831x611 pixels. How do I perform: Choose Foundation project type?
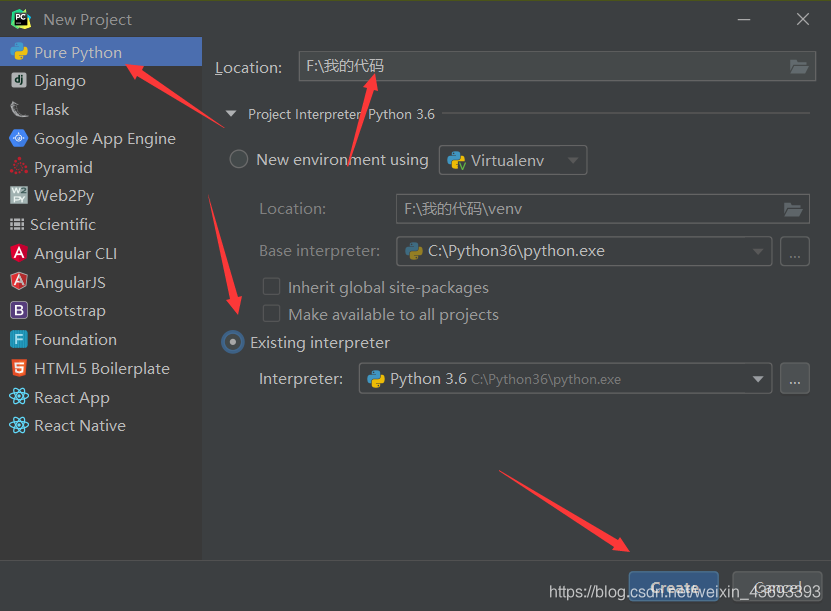point(101,339)
